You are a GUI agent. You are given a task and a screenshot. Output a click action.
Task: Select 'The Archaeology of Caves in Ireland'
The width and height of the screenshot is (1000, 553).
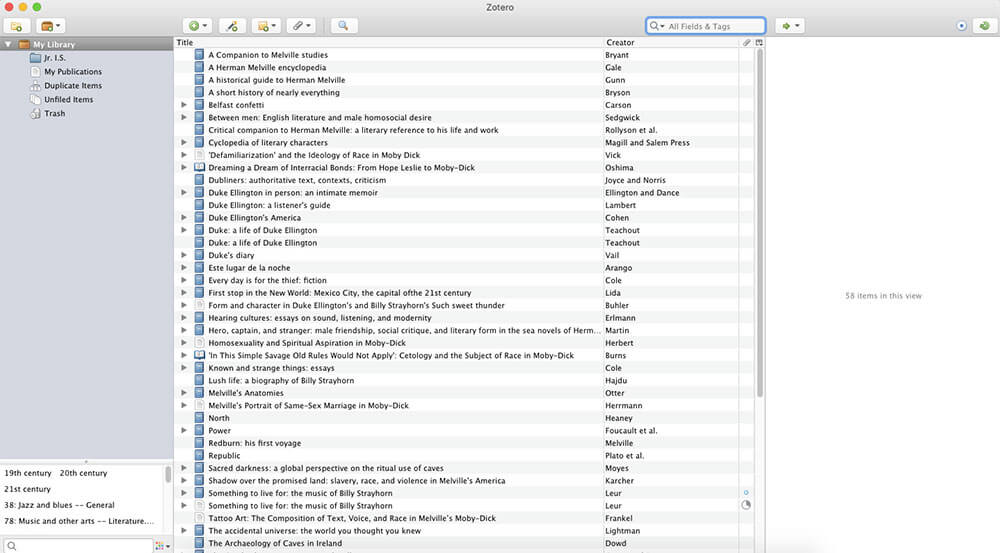click(x=464, y=543)
